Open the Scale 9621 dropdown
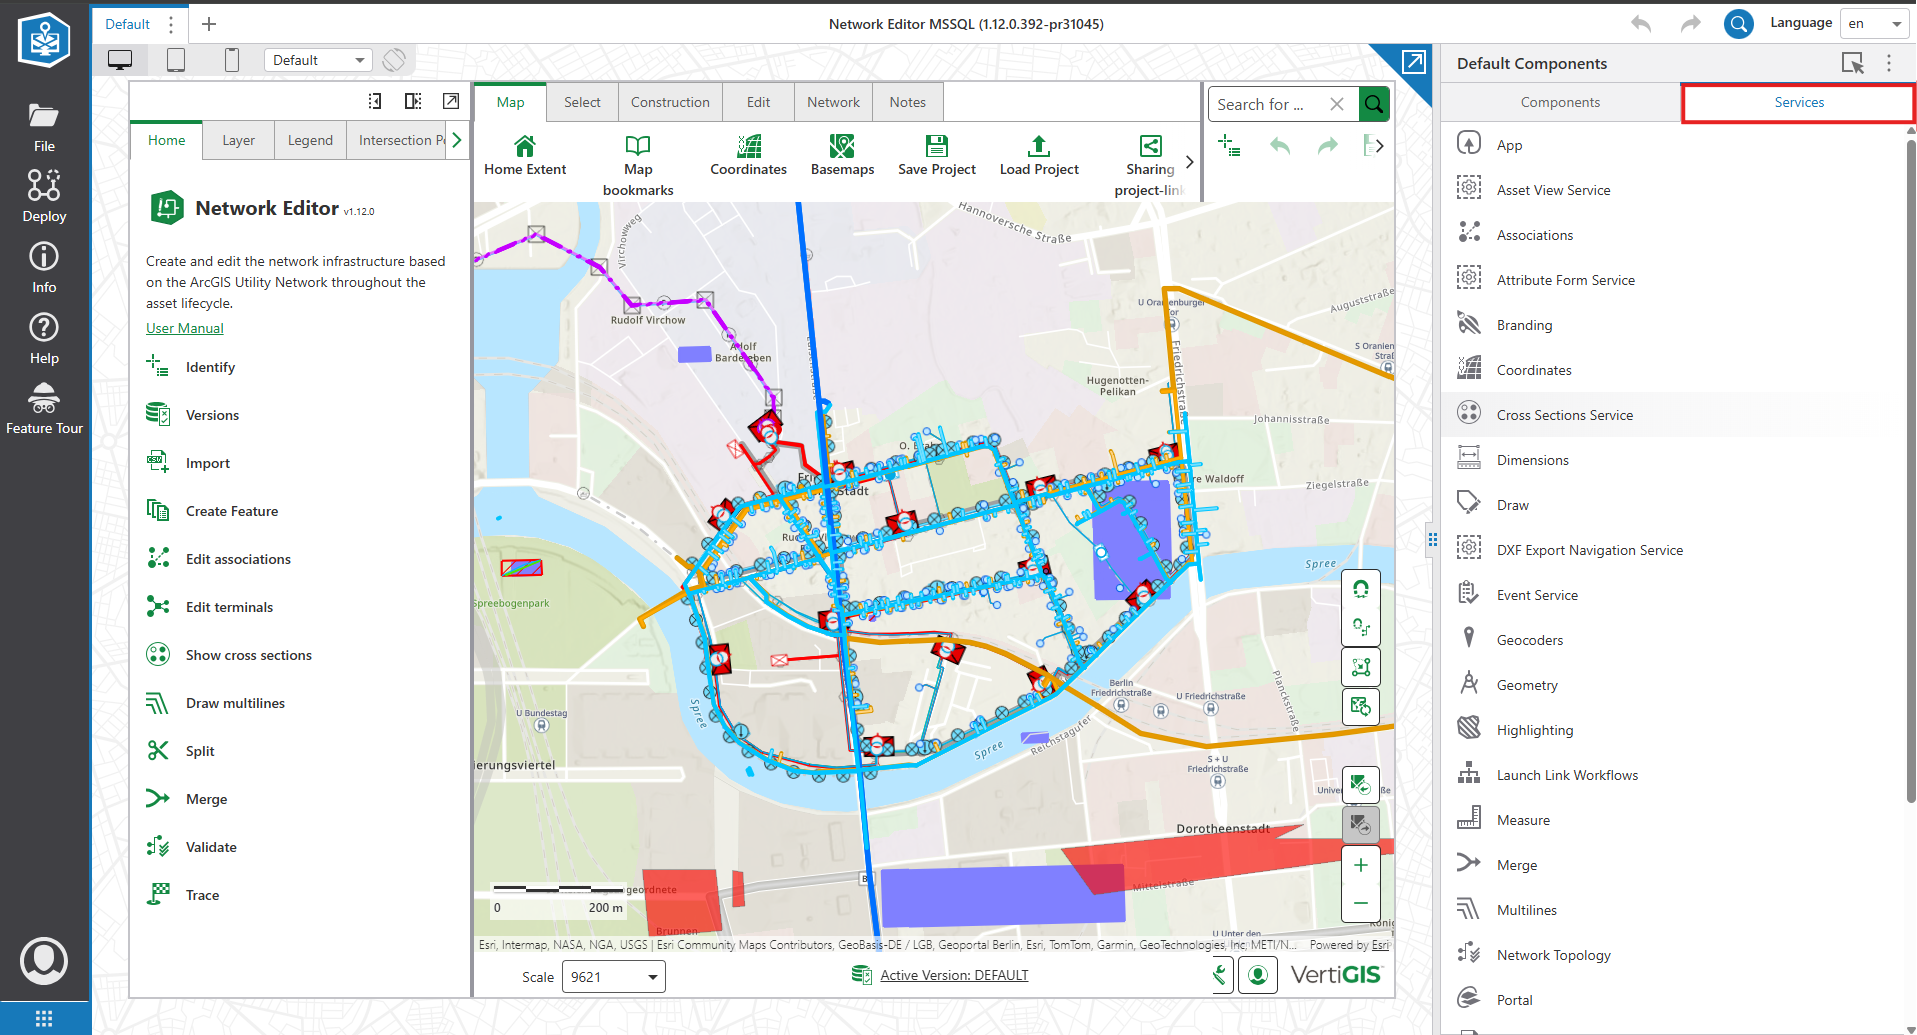The image size is (1917, 1035). pos(613,977)
